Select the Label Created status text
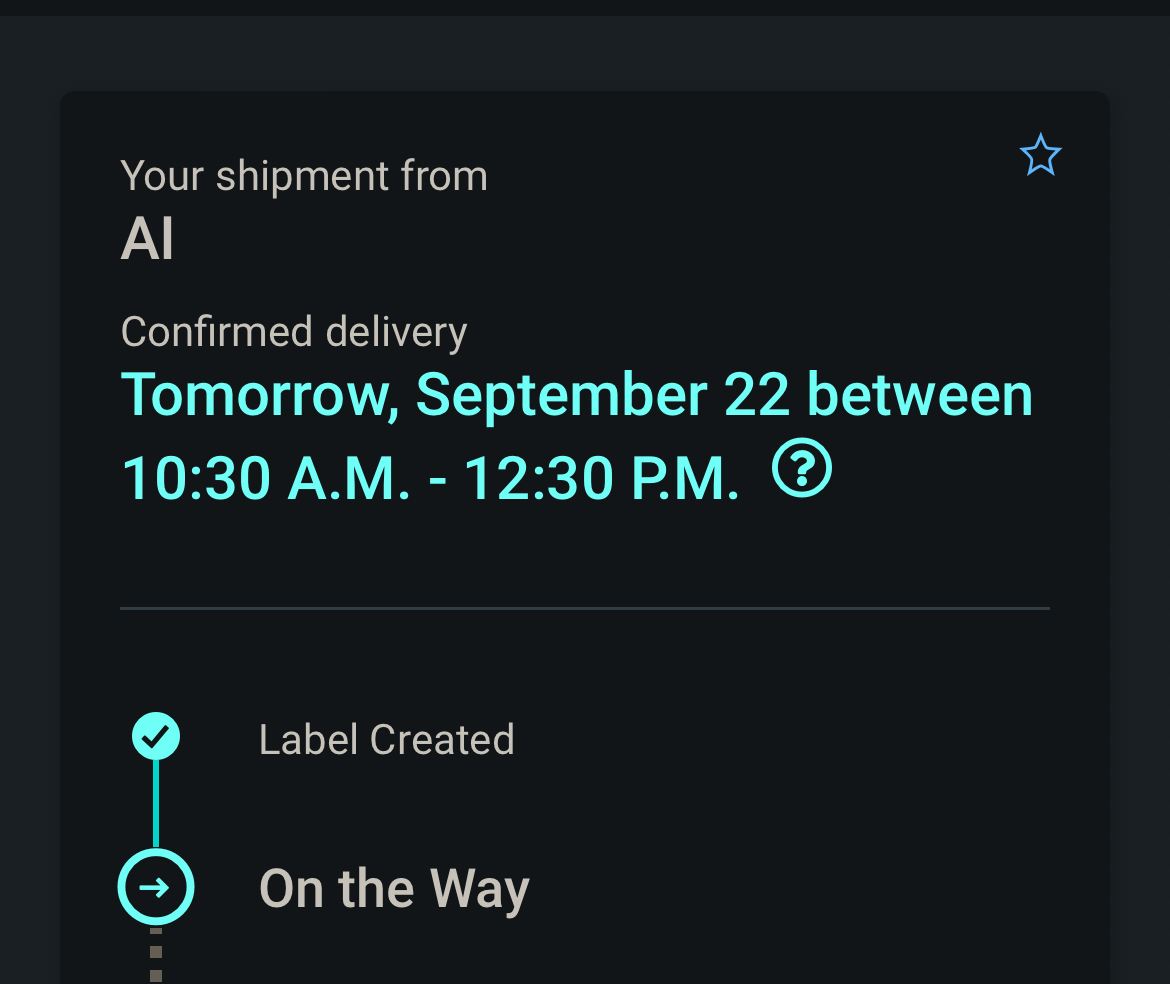 (386, 740)
